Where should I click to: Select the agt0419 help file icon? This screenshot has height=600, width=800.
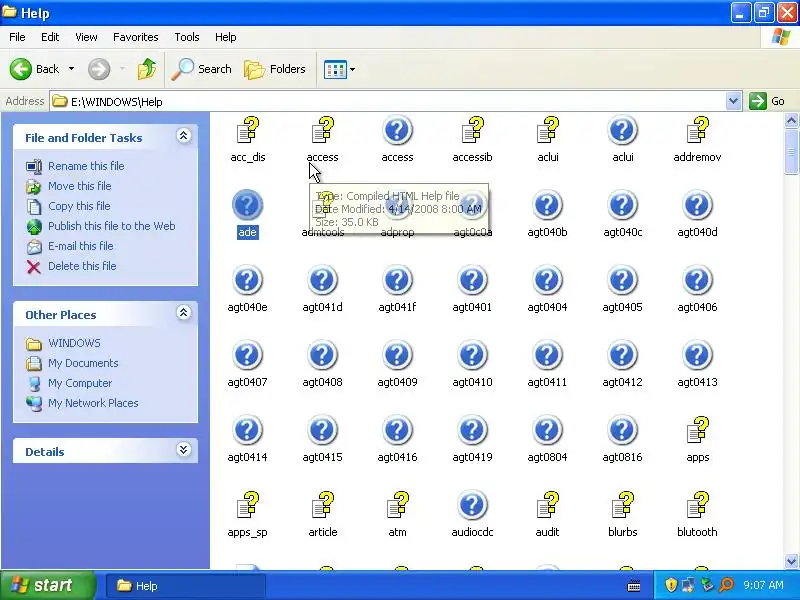coord(472,430)
